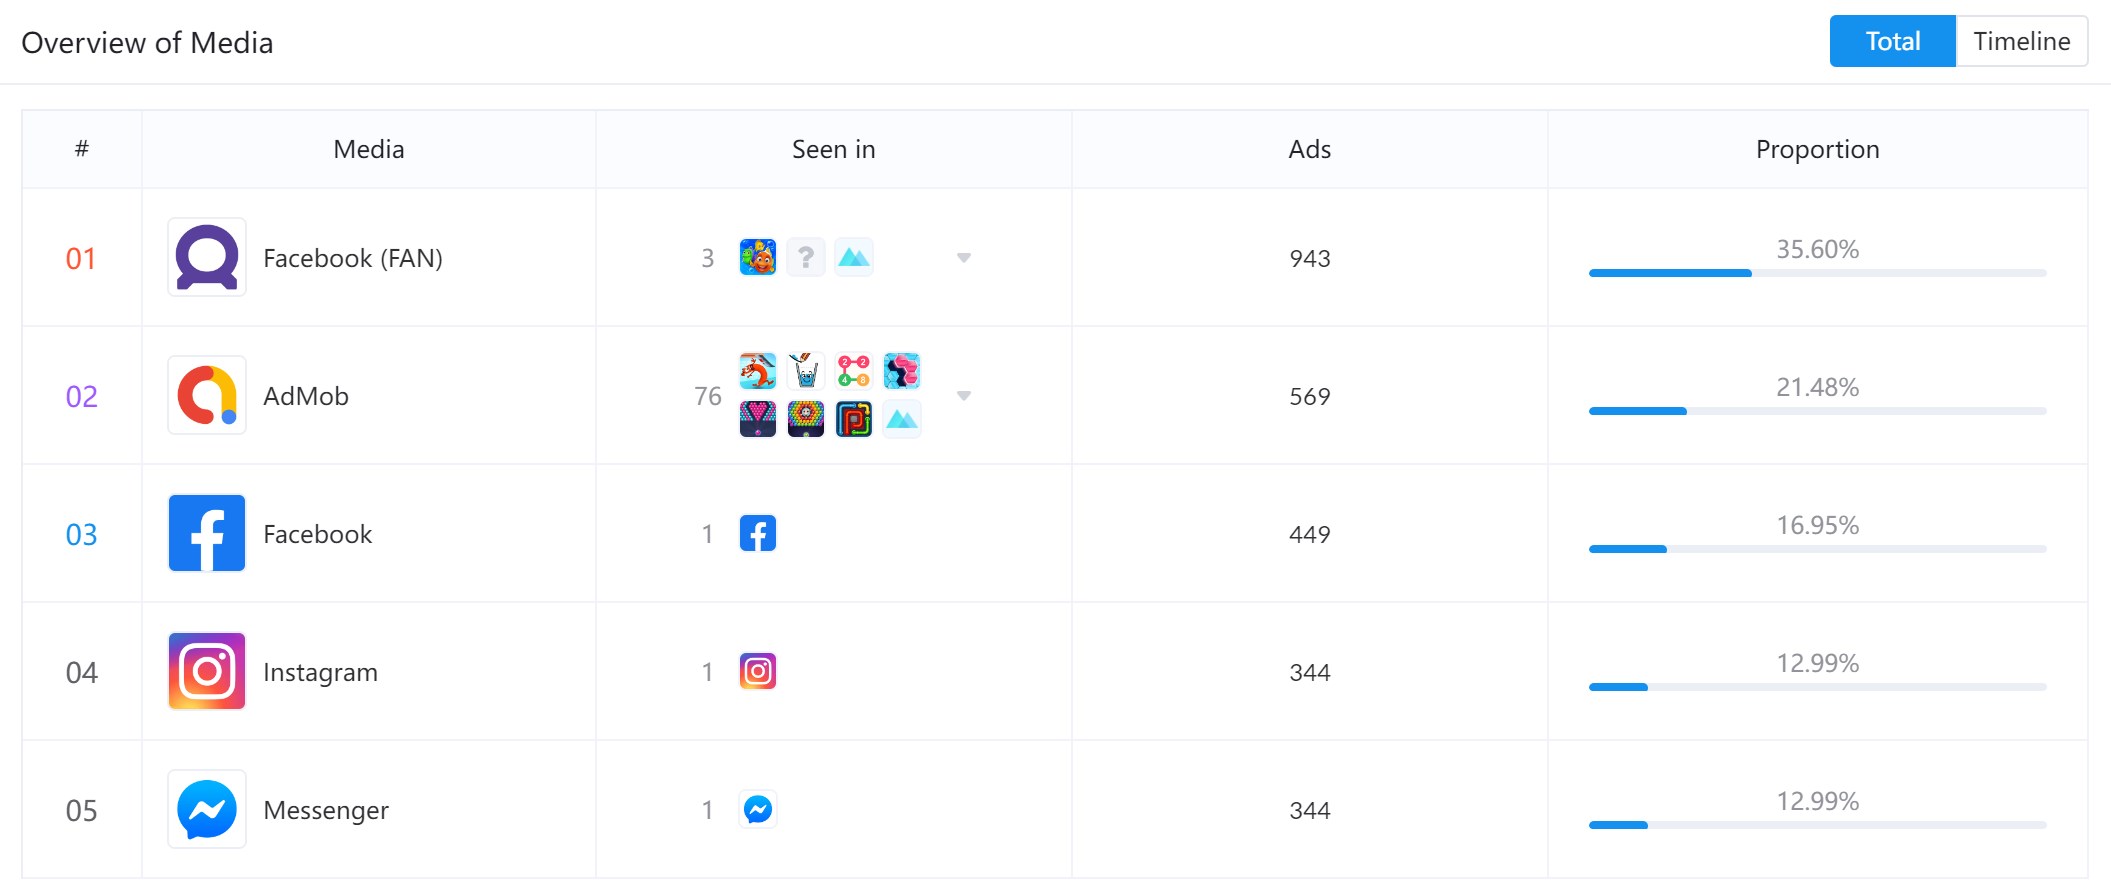This screenshot has width=2111, height=893.
Task: Open the pink heart bubble shooter icon
Action: (758, 419)
